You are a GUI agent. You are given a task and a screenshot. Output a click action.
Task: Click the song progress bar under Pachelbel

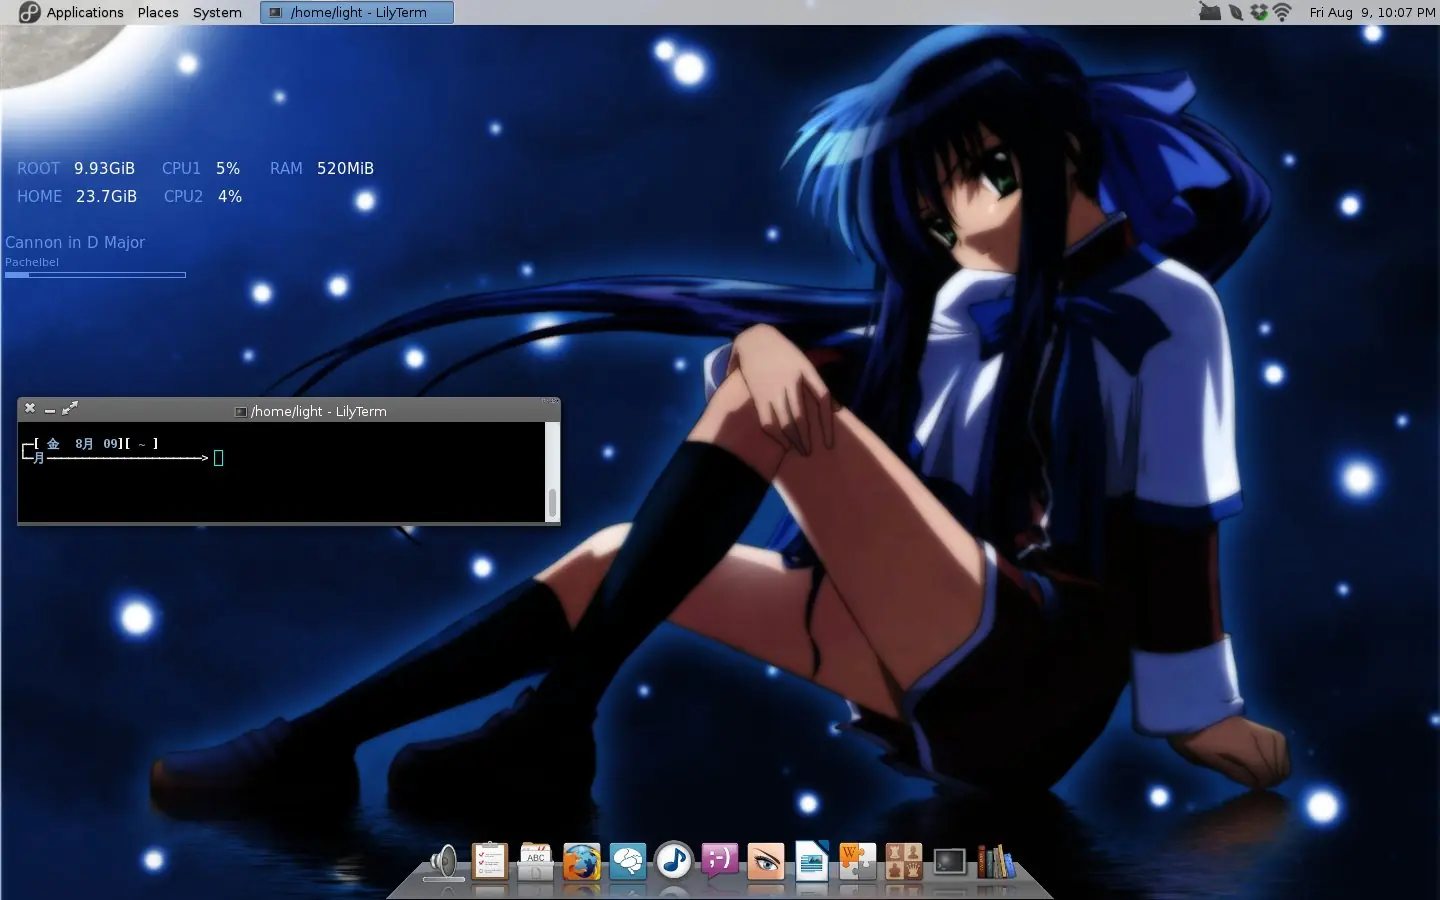click(95, 275)
